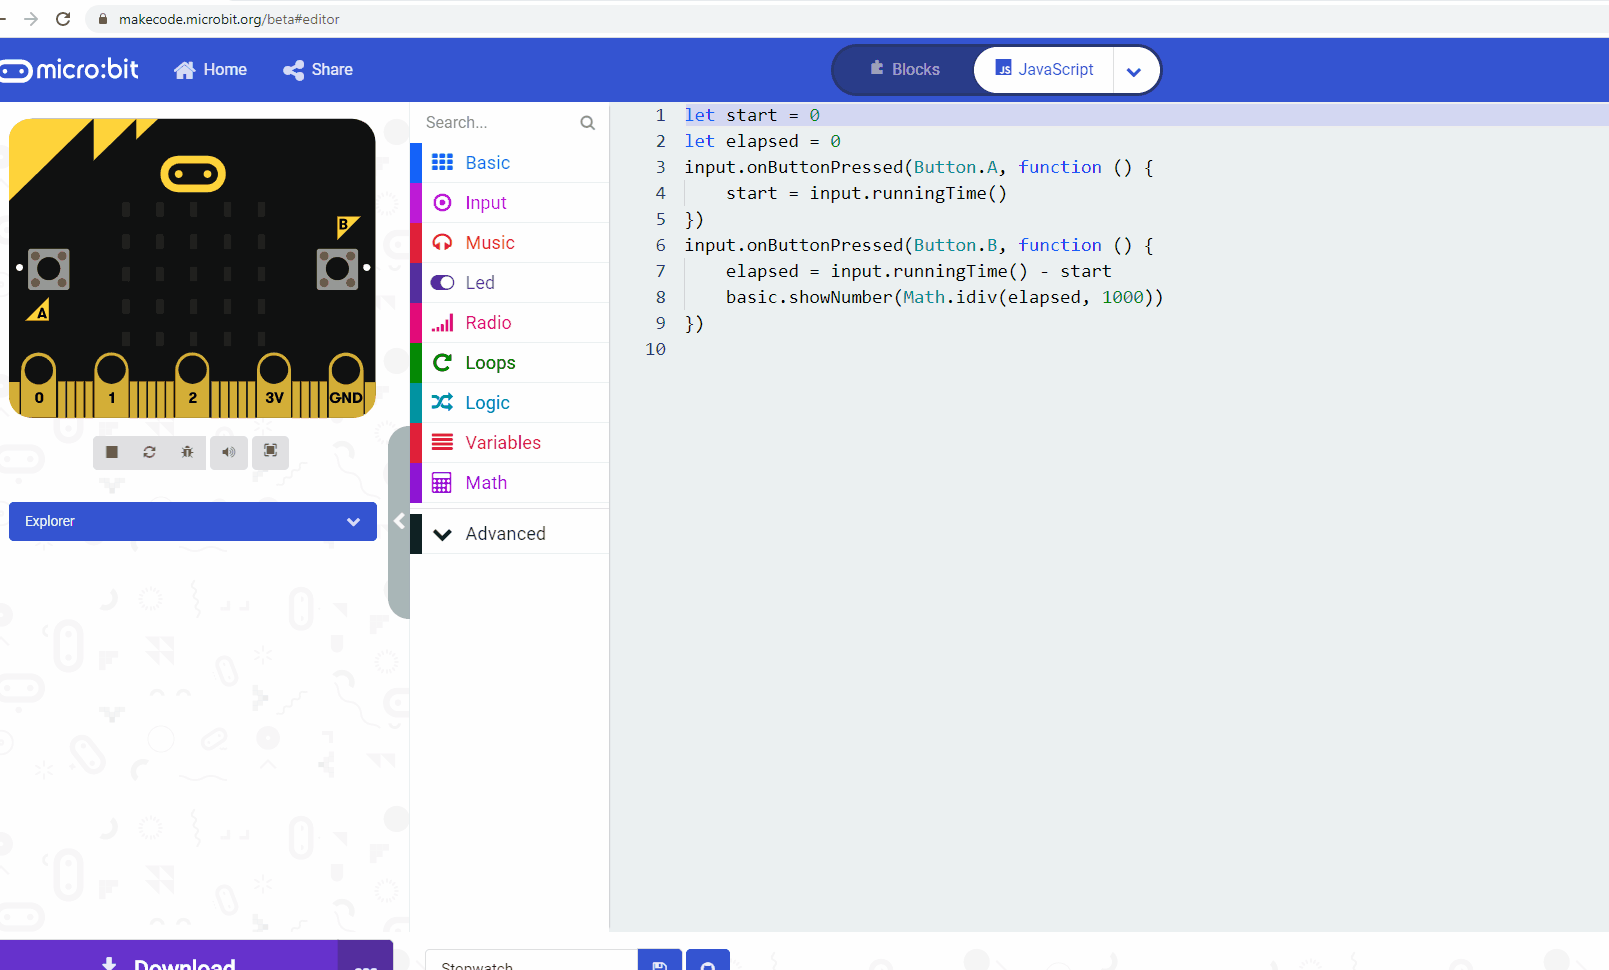Viewport: 1609px width, 970px height.
Task: Go to the micro:bit Home page
Action: [x=210, y=69]
